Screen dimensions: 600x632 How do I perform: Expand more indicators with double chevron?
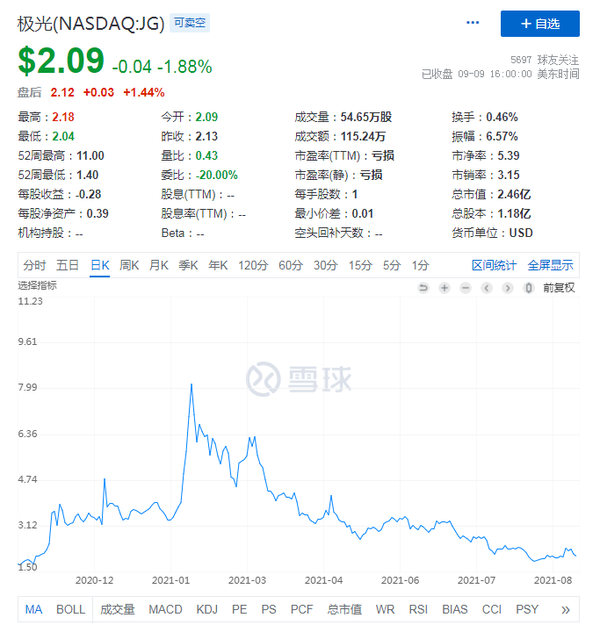pos(566,610)
